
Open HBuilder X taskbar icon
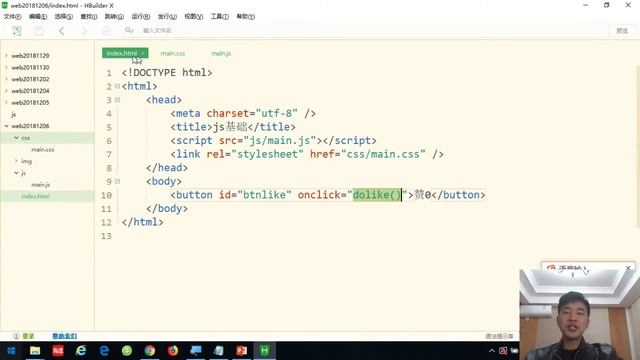click(264, 351)
